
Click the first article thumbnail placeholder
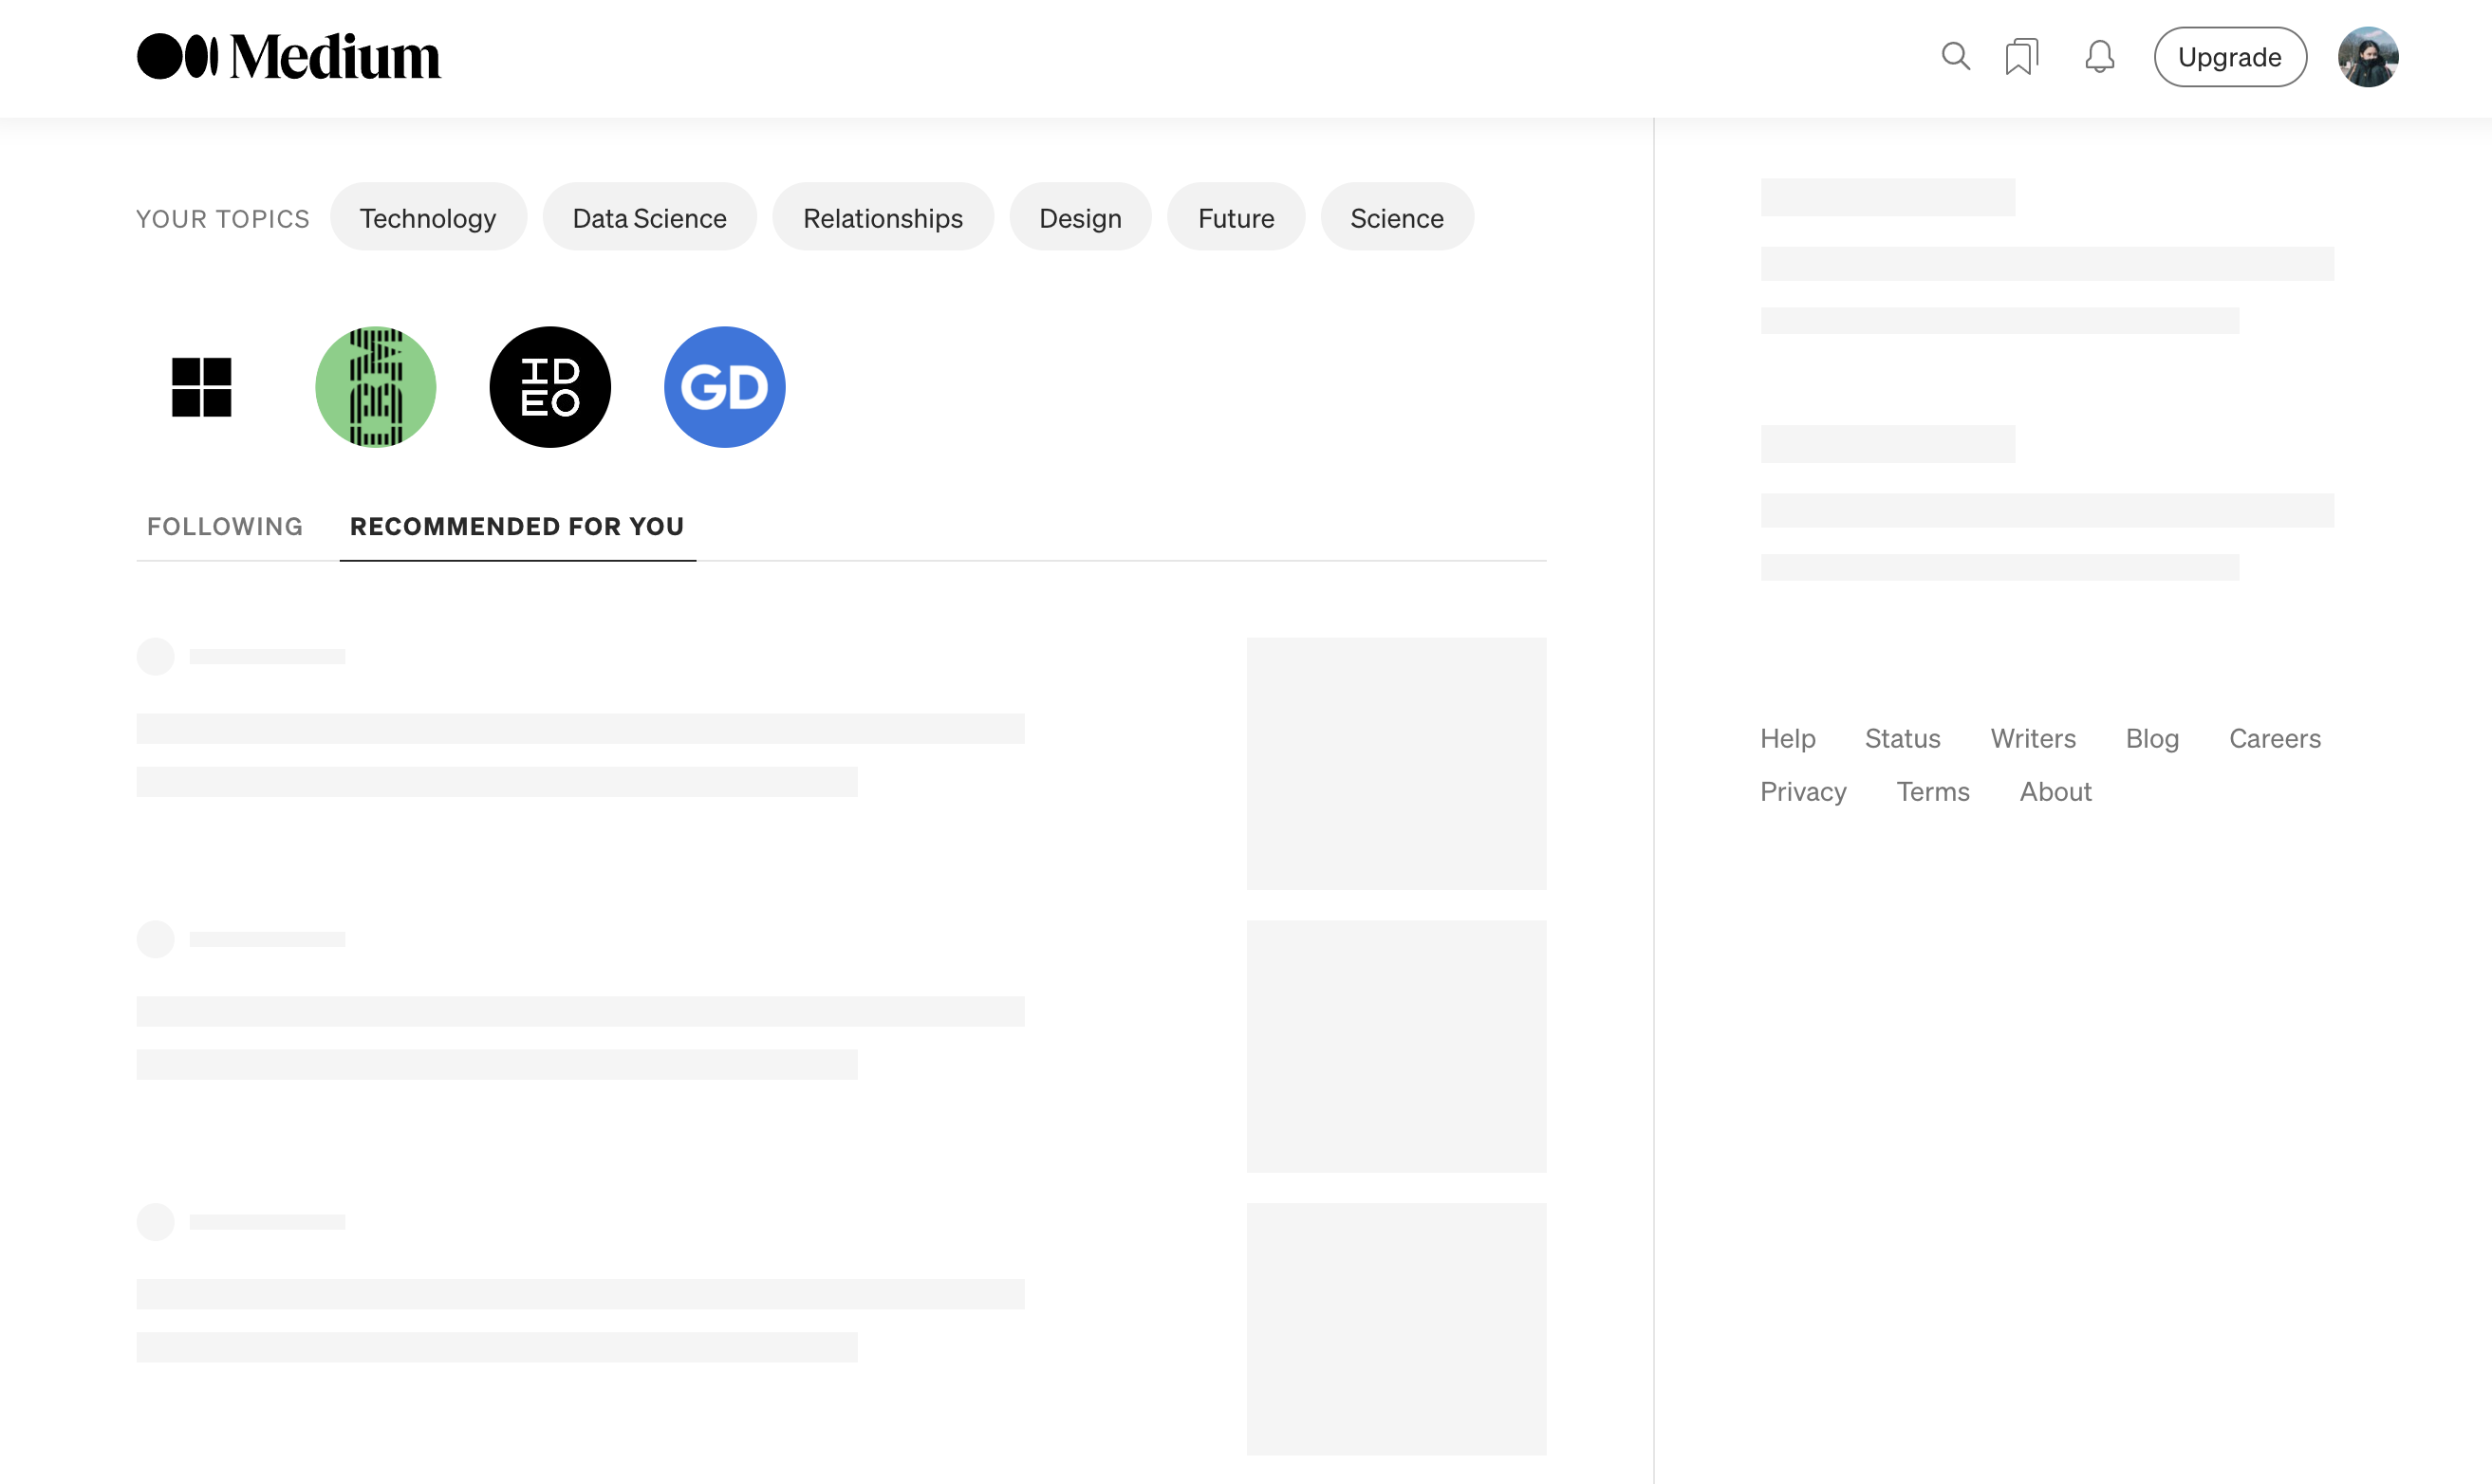(1395, 763)
